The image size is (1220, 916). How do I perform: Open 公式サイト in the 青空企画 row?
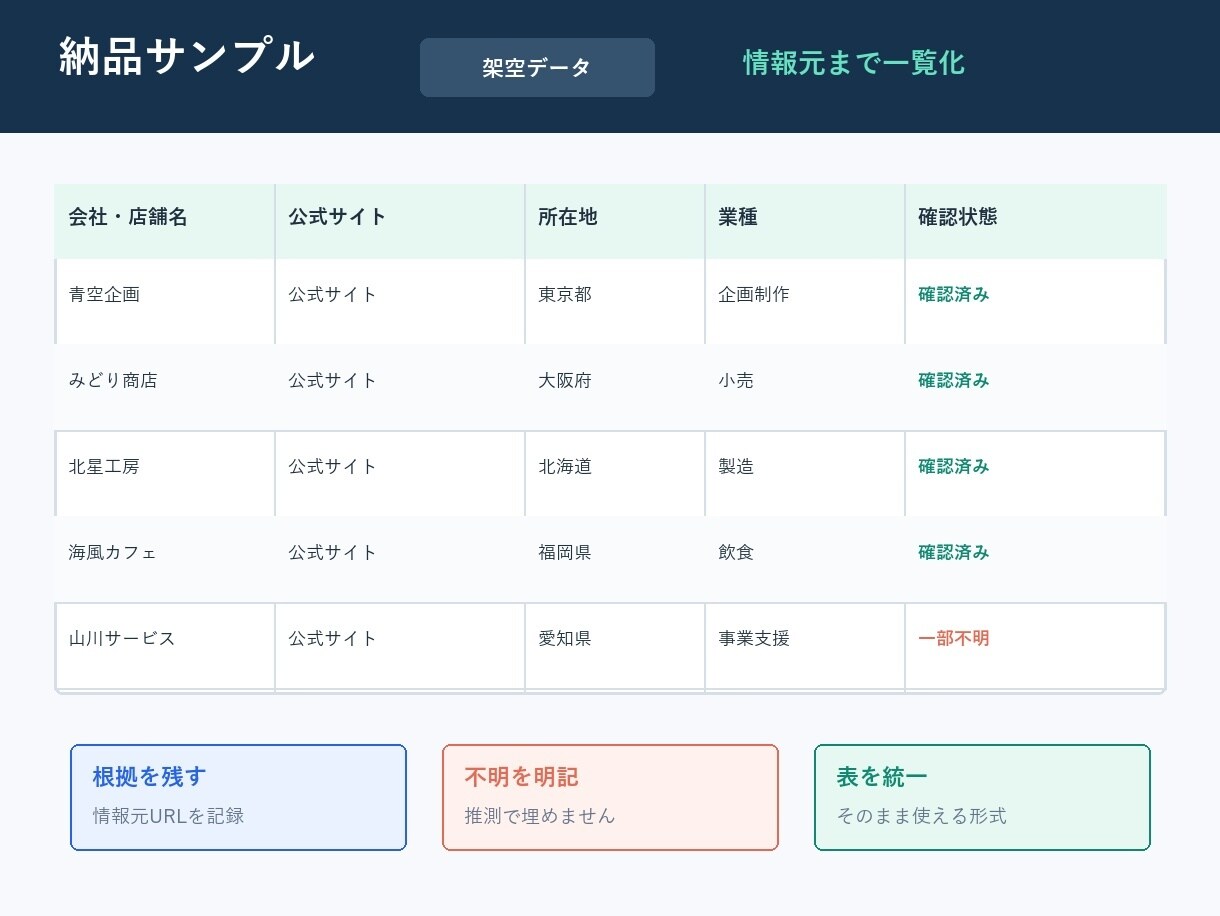click(333, 295)
